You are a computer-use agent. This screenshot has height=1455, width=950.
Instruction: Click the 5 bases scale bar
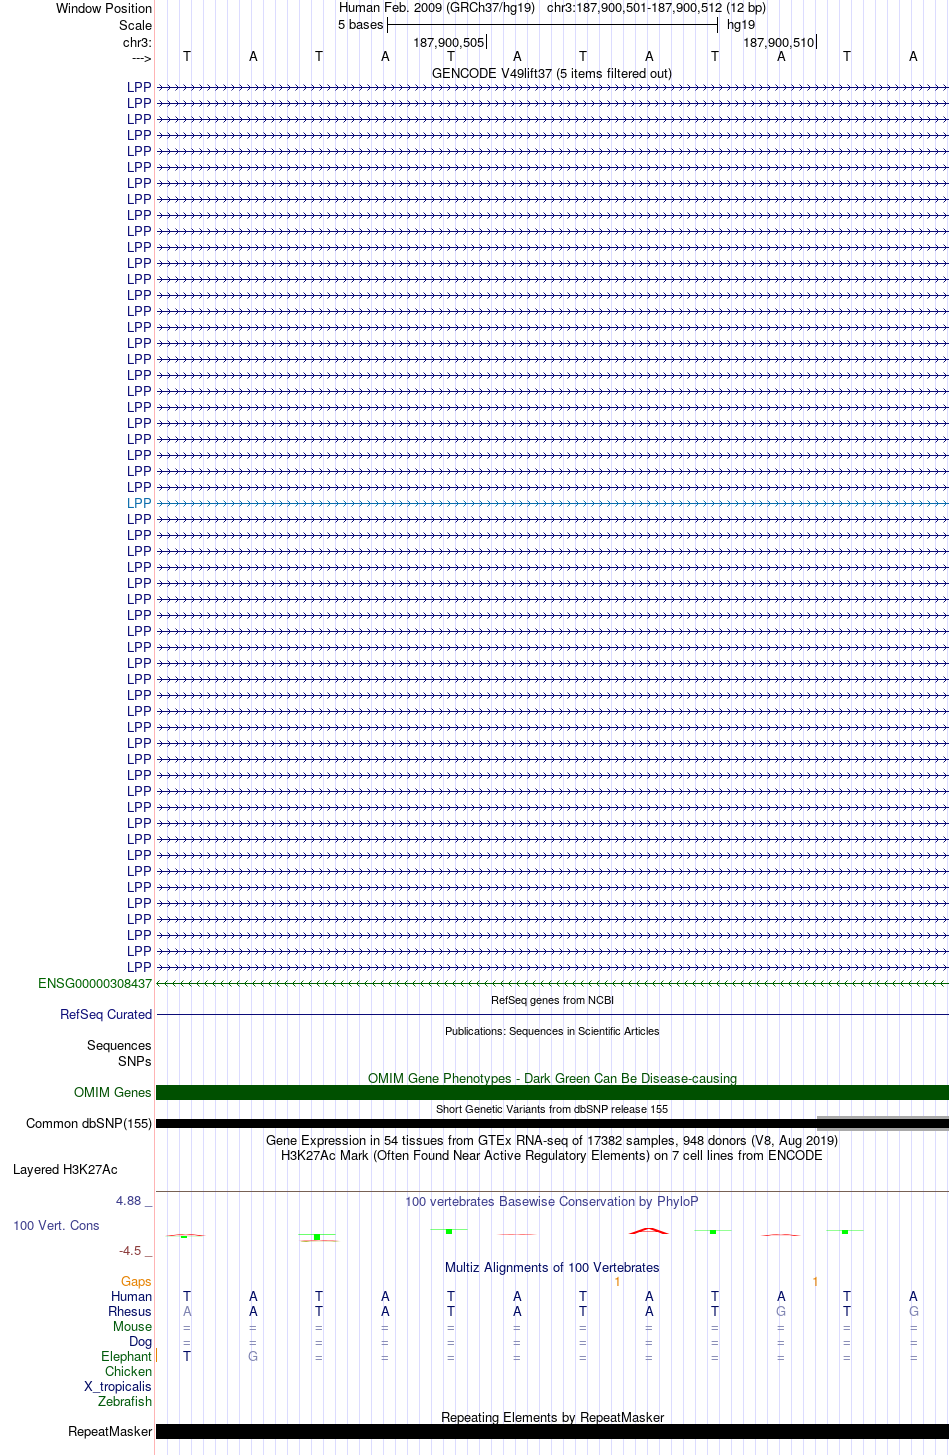point(552,25)
